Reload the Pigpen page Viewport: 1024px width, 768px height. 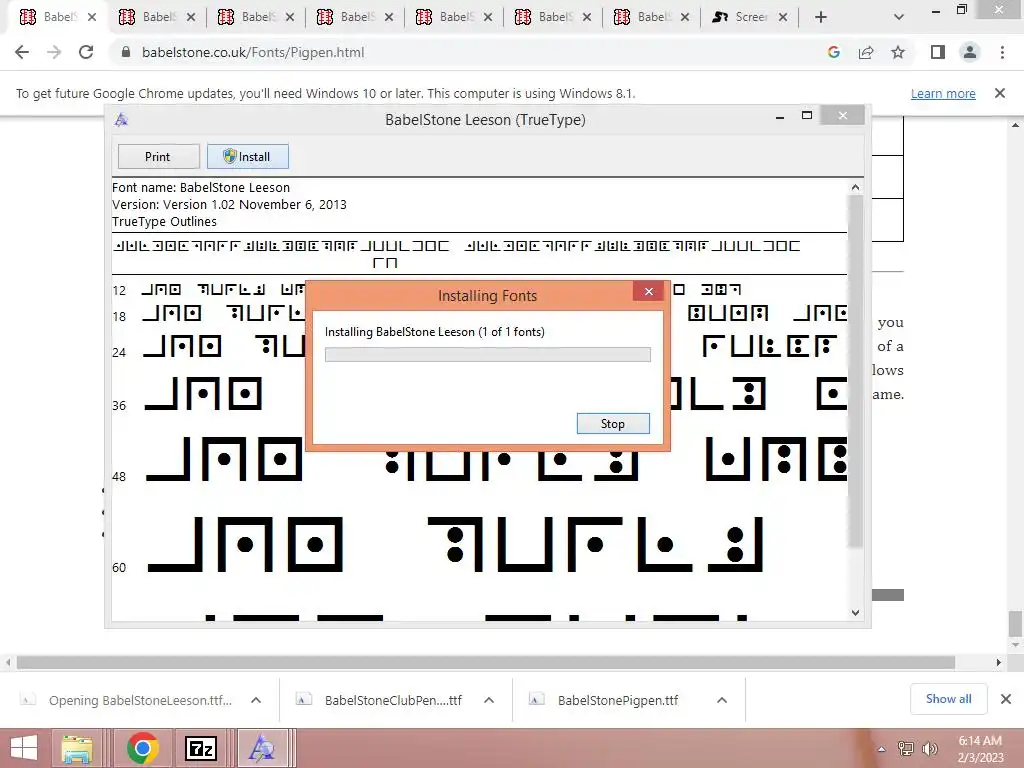click(x=86, y=52)
